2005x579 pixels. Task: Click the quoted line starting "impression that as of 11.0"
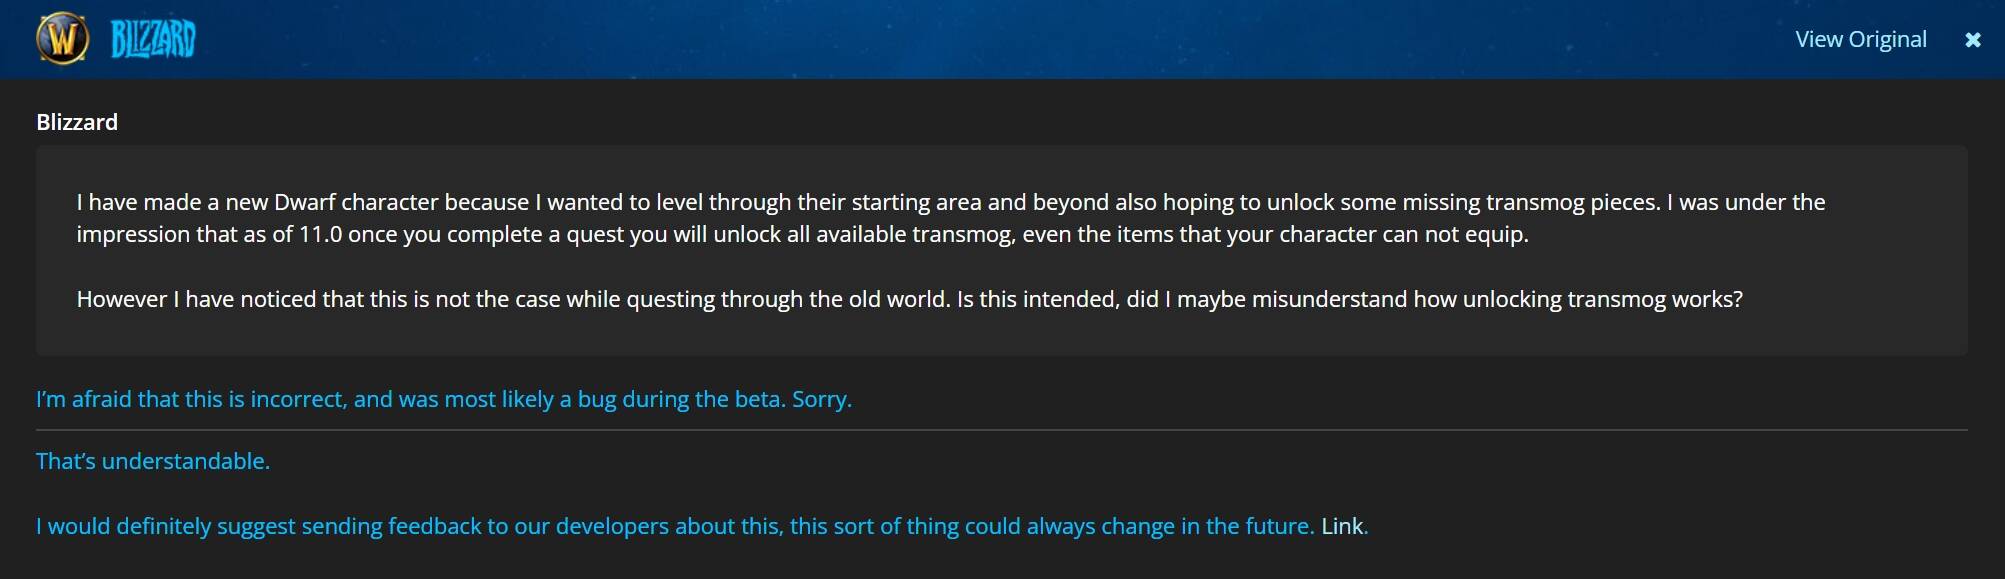(x=802, y=234)
